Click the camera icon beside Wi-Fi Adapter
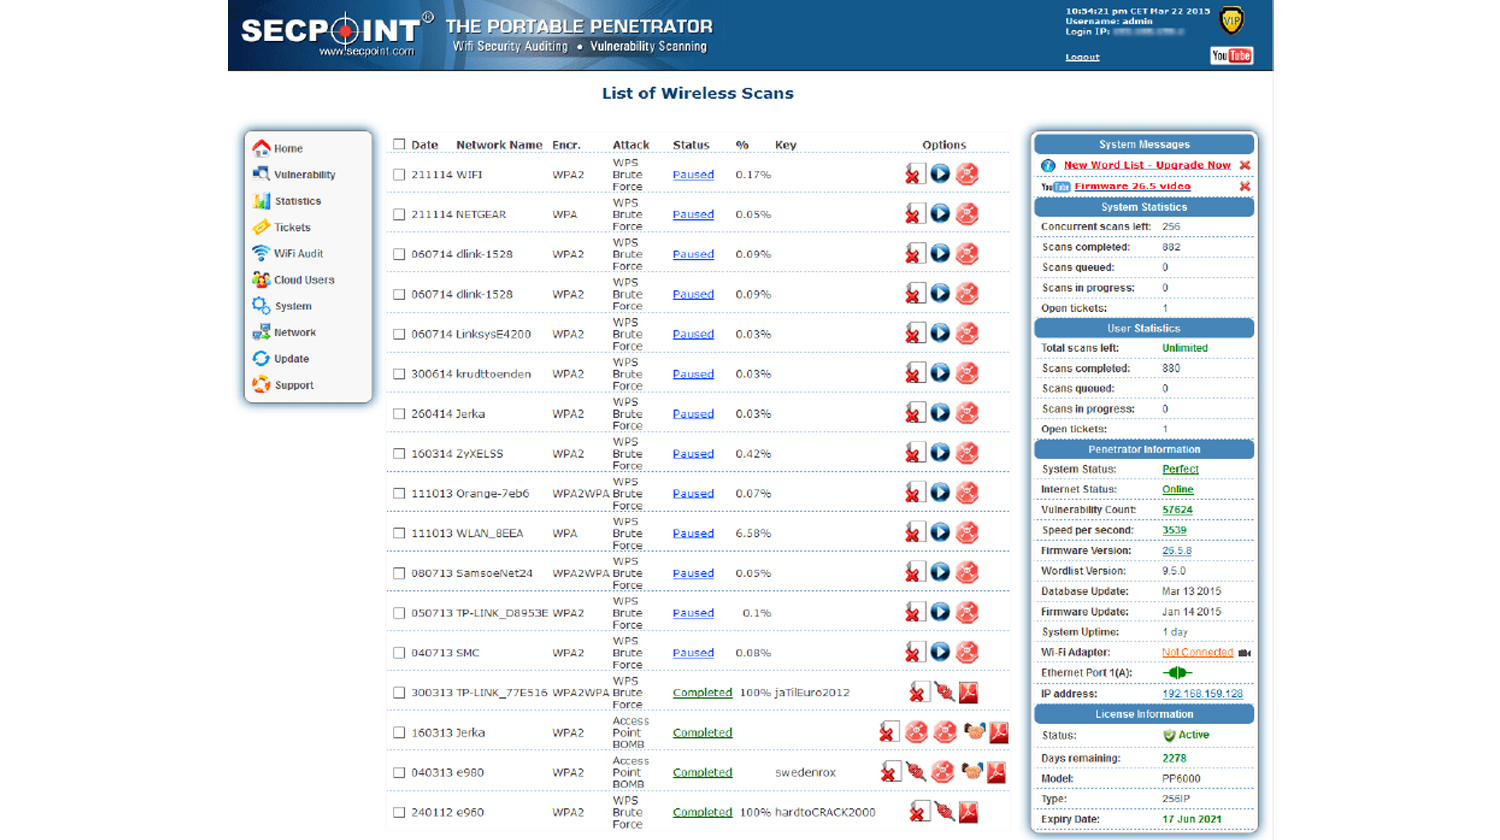The height and width of the screenshot is (840, 1500). 1244,653
